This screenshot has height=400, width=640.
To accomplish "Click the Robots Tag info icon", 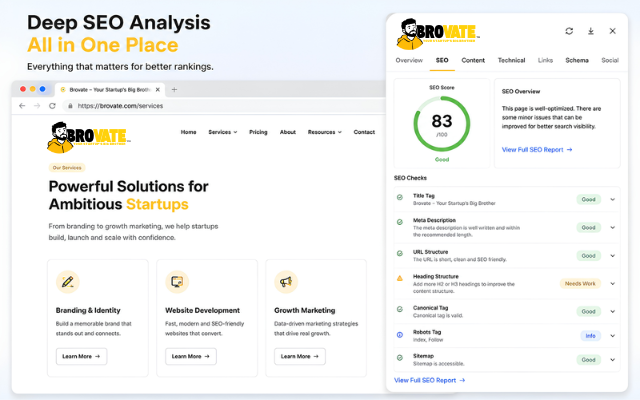I will coord(400,335).
